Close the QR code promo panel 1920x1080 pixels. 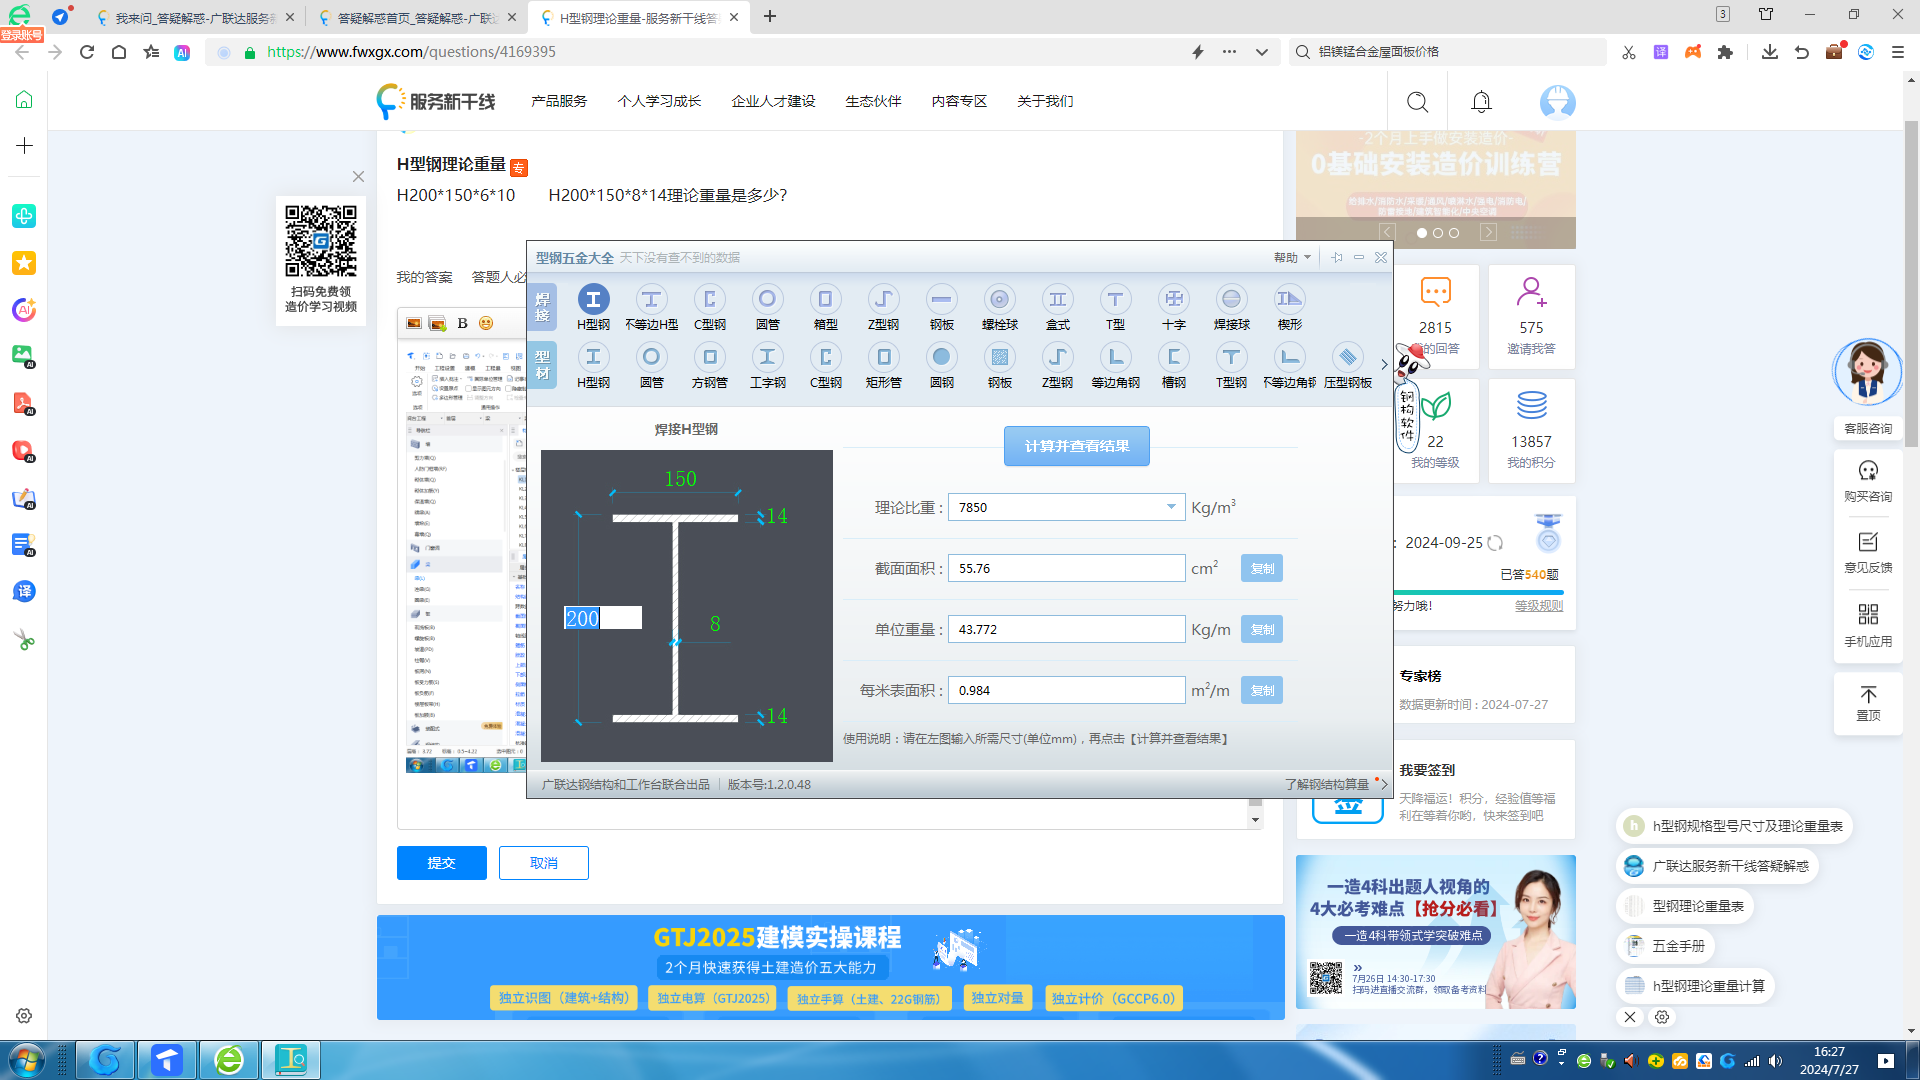tap(358, 177)
